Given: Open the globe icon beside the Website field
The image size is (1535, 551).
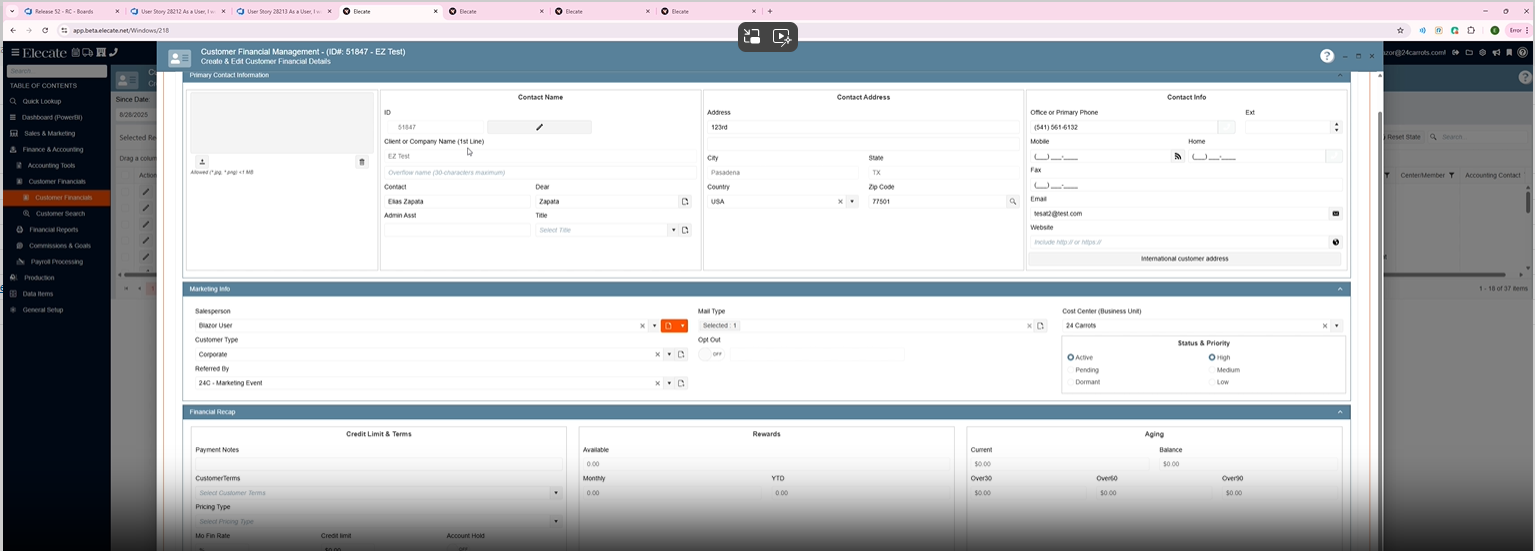Looking at the screenshot, I should [x=1335, y=242].
